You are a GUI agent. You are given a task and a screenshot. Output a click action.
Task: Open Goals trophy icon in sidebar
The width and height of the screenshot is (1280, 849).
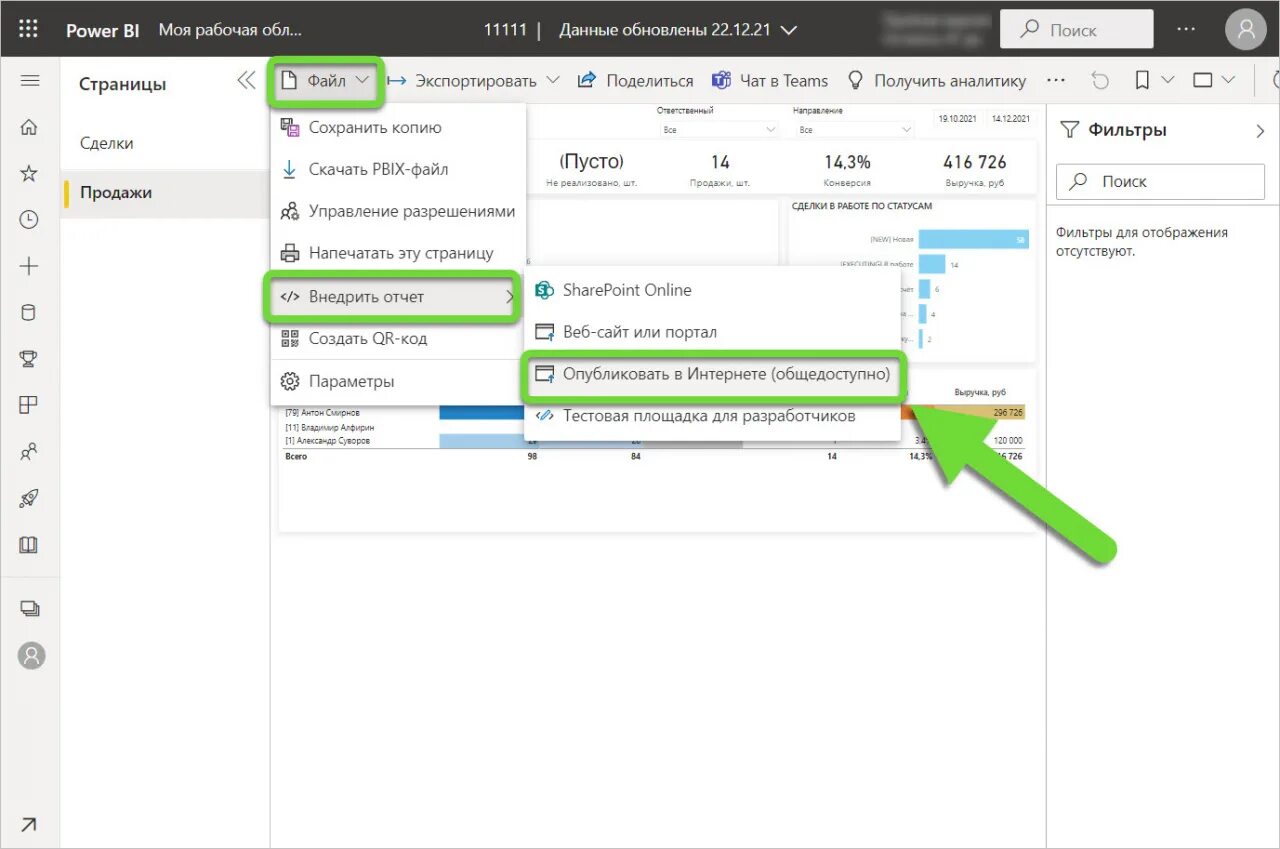(x=29, y=358)
